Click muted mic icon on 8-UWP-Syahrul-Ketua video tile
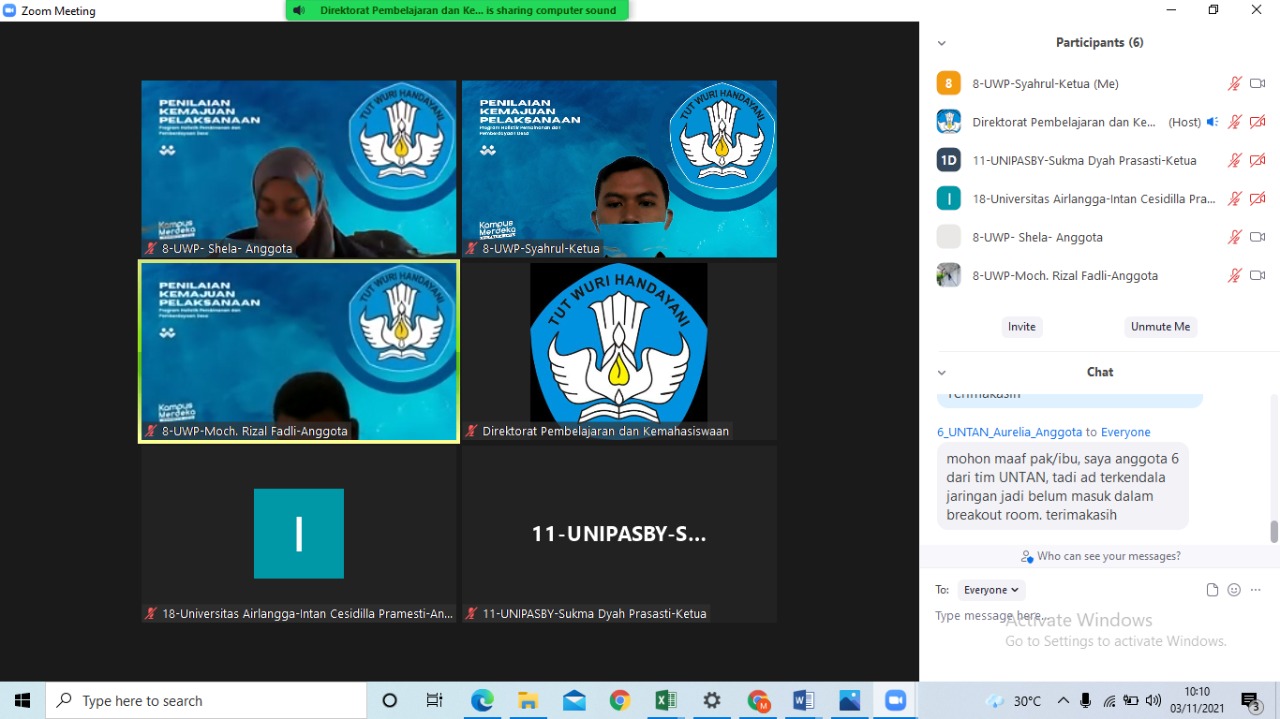 point(471,249)
